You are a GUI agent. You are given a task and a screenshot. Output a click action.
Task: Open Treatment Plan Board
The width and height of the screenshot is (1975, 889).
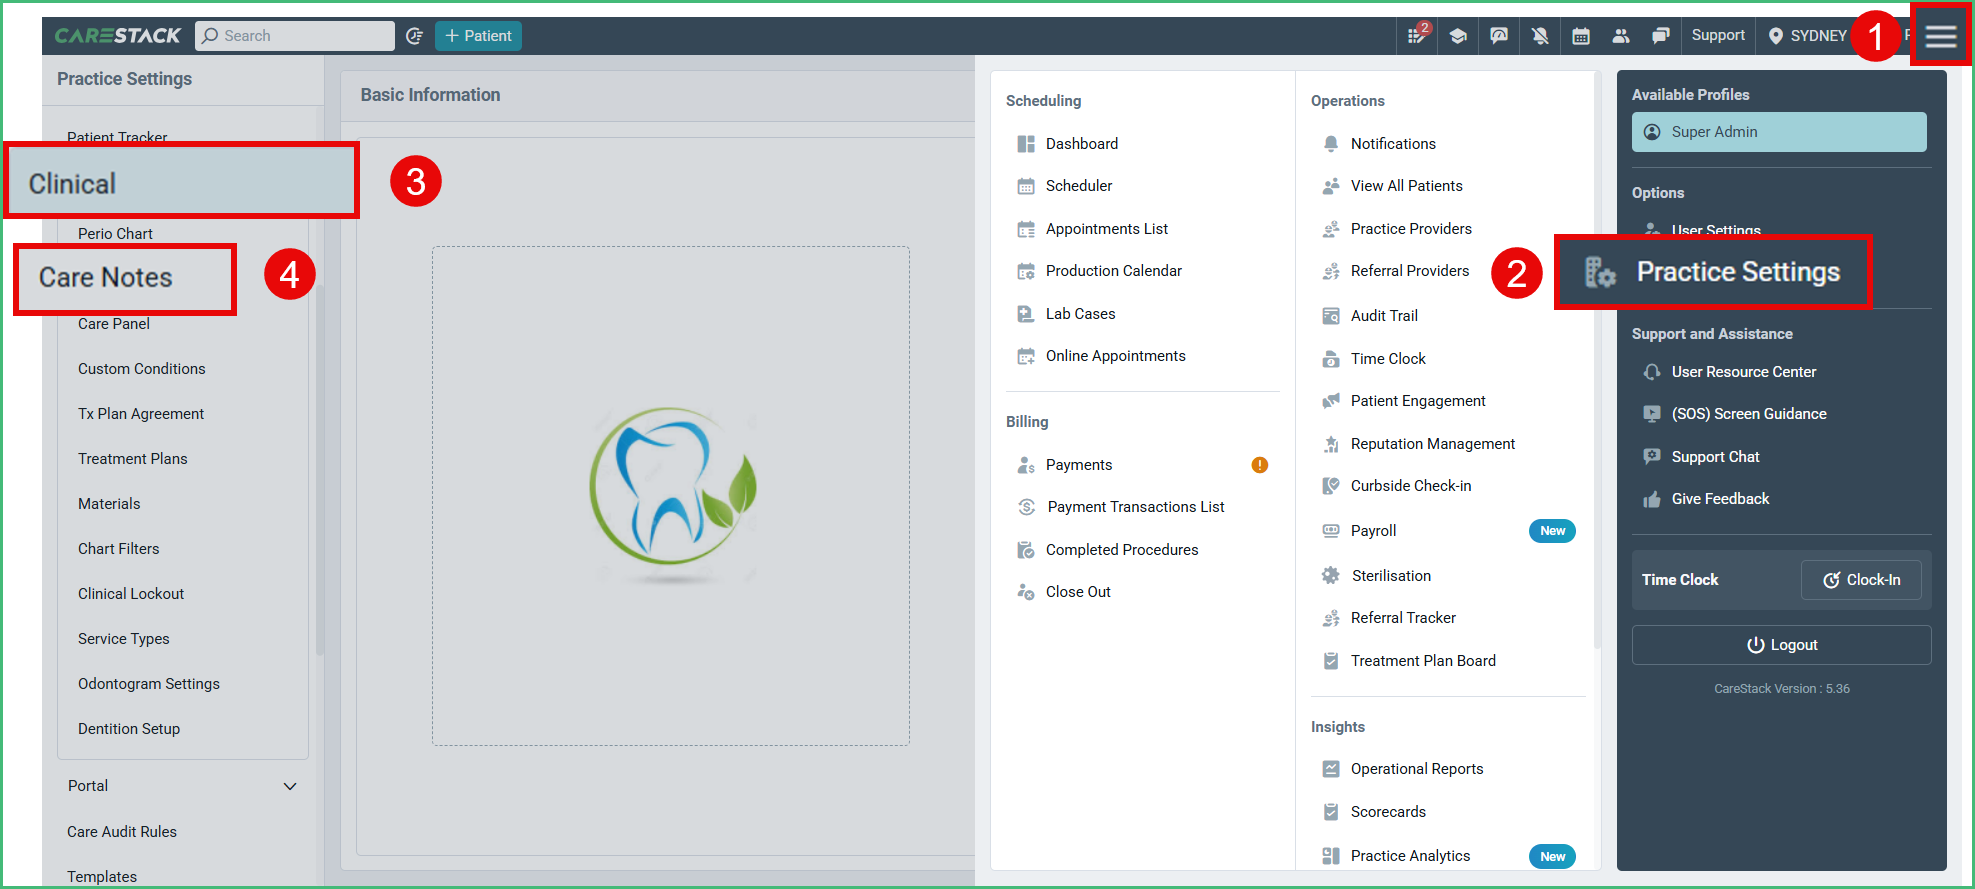pyautogui.click(x=1423, y=661)
